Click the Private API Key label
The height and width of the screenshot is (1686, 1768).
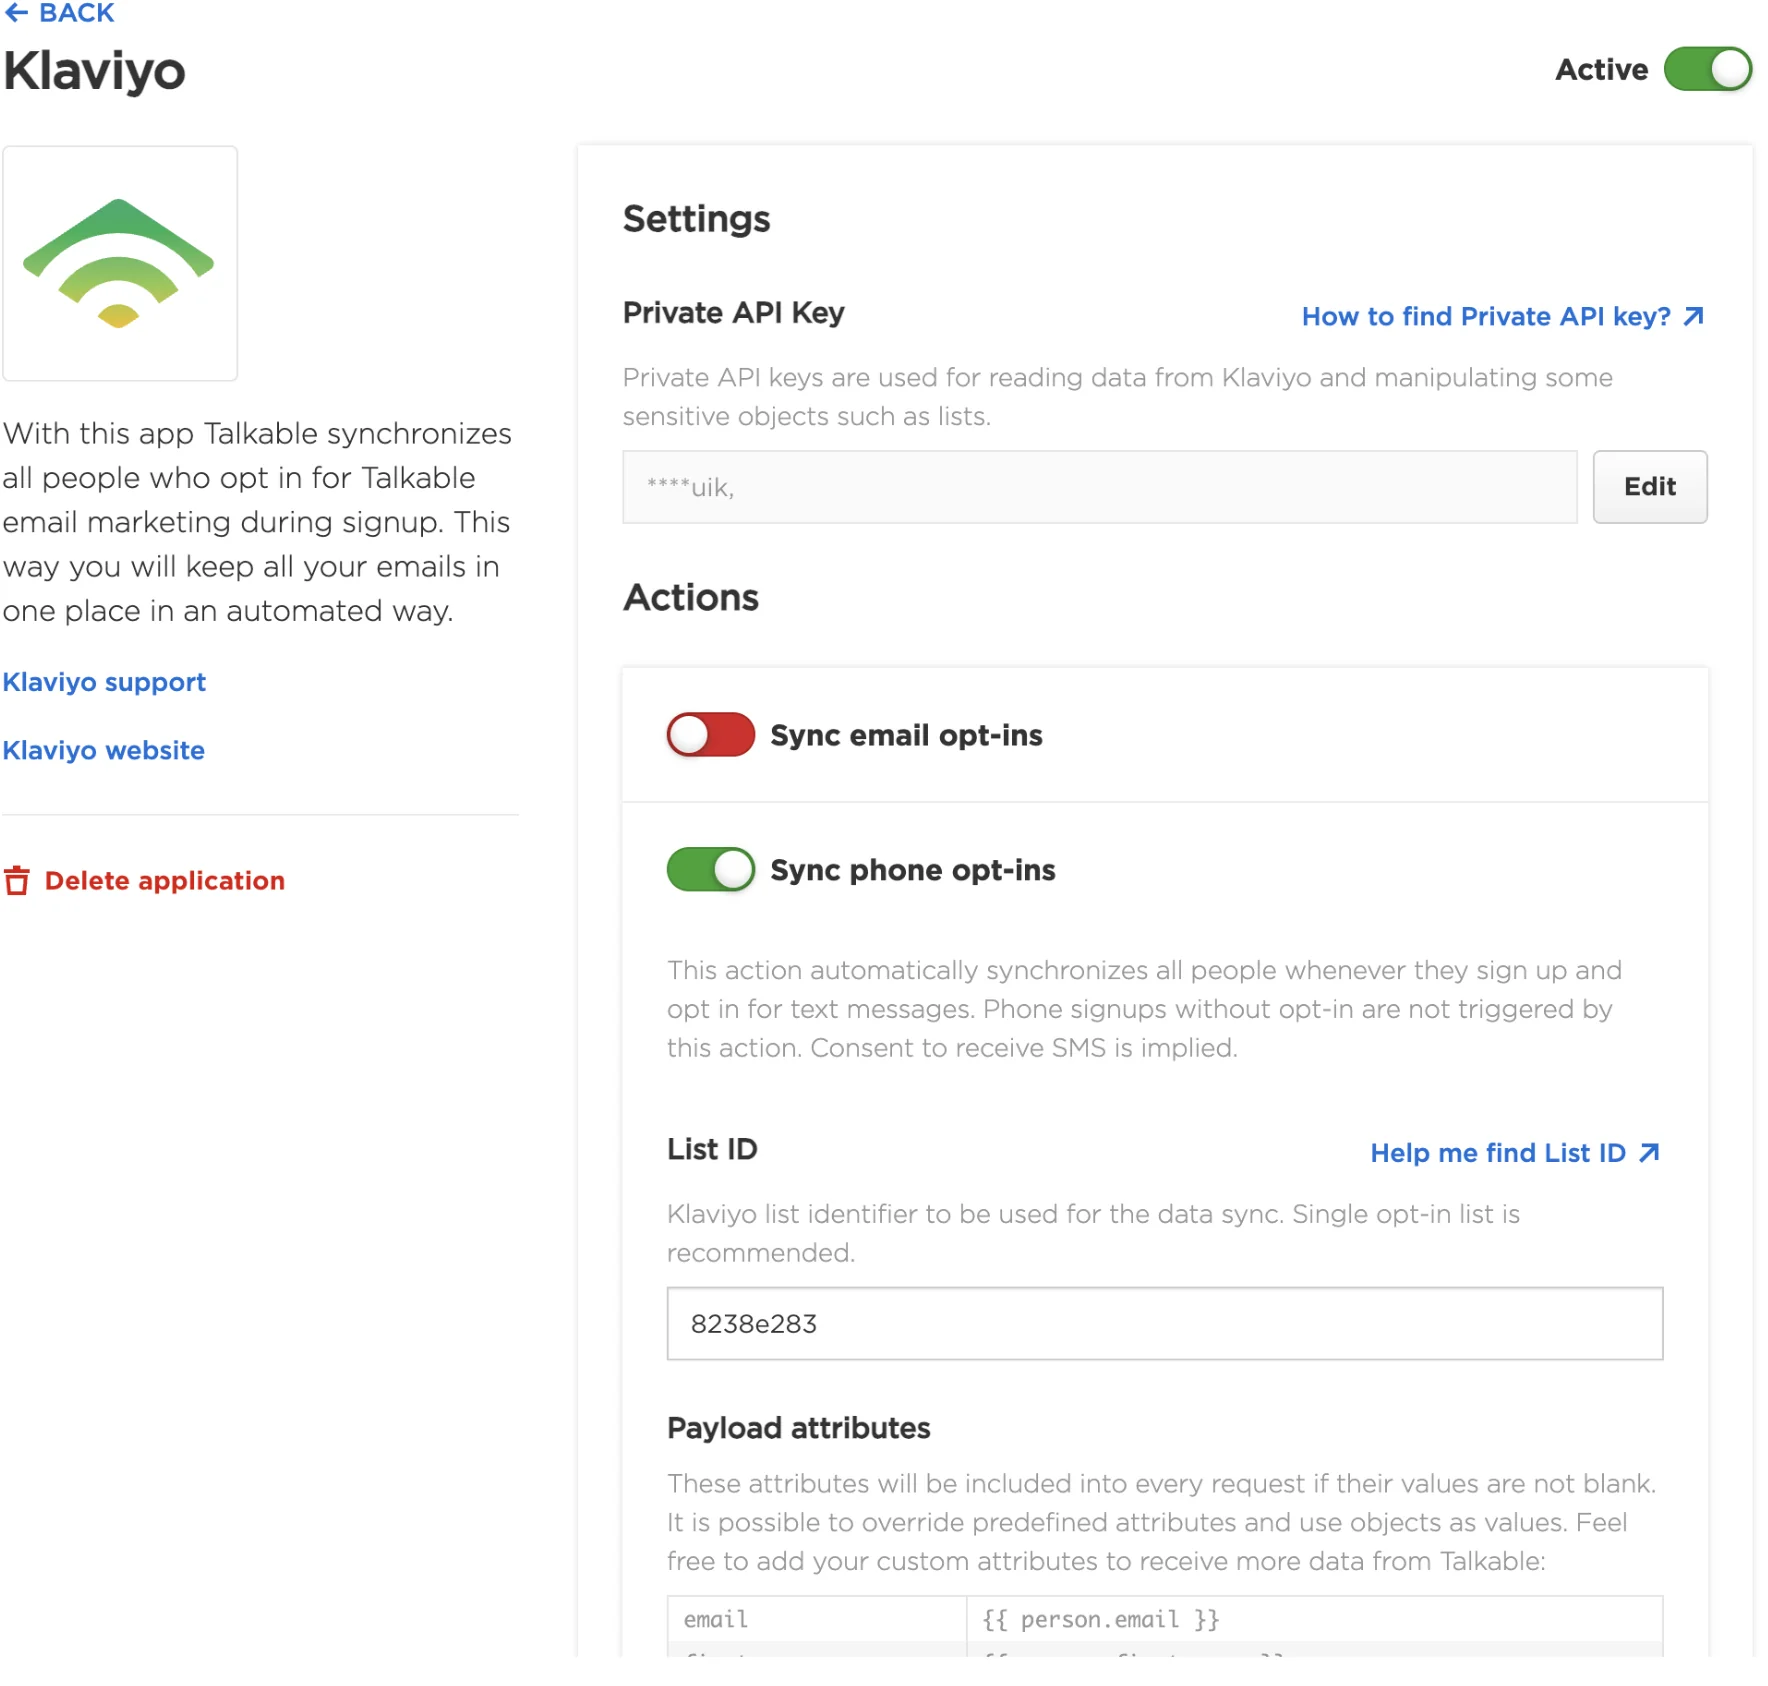point(733,313)
